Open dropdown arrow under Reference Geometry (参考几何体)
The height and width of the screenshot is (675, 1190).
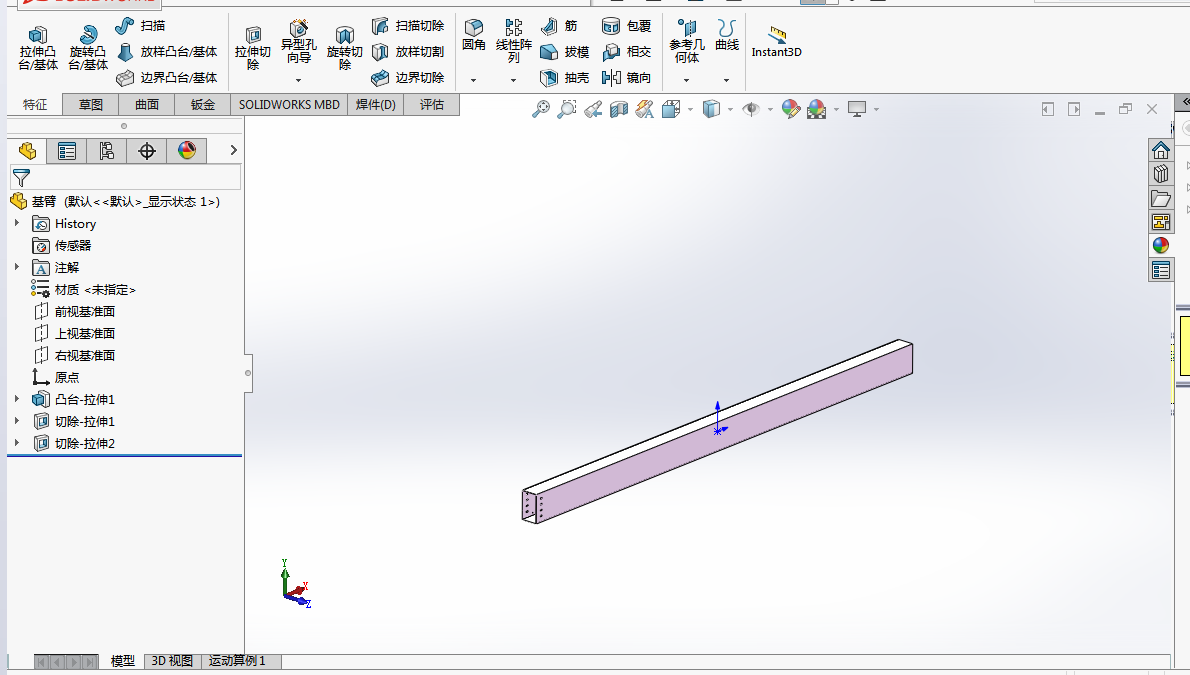[687, 80]
